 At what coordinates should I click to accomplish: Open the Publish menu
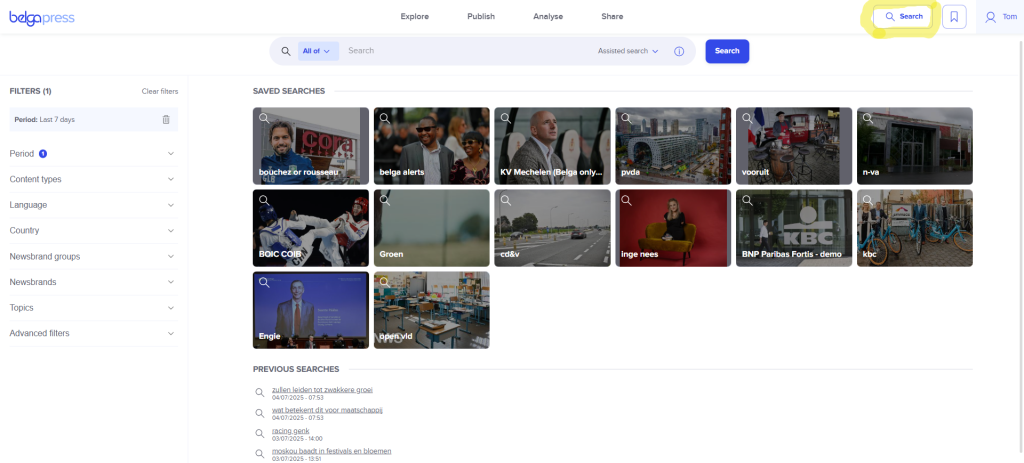pos(481,16)
